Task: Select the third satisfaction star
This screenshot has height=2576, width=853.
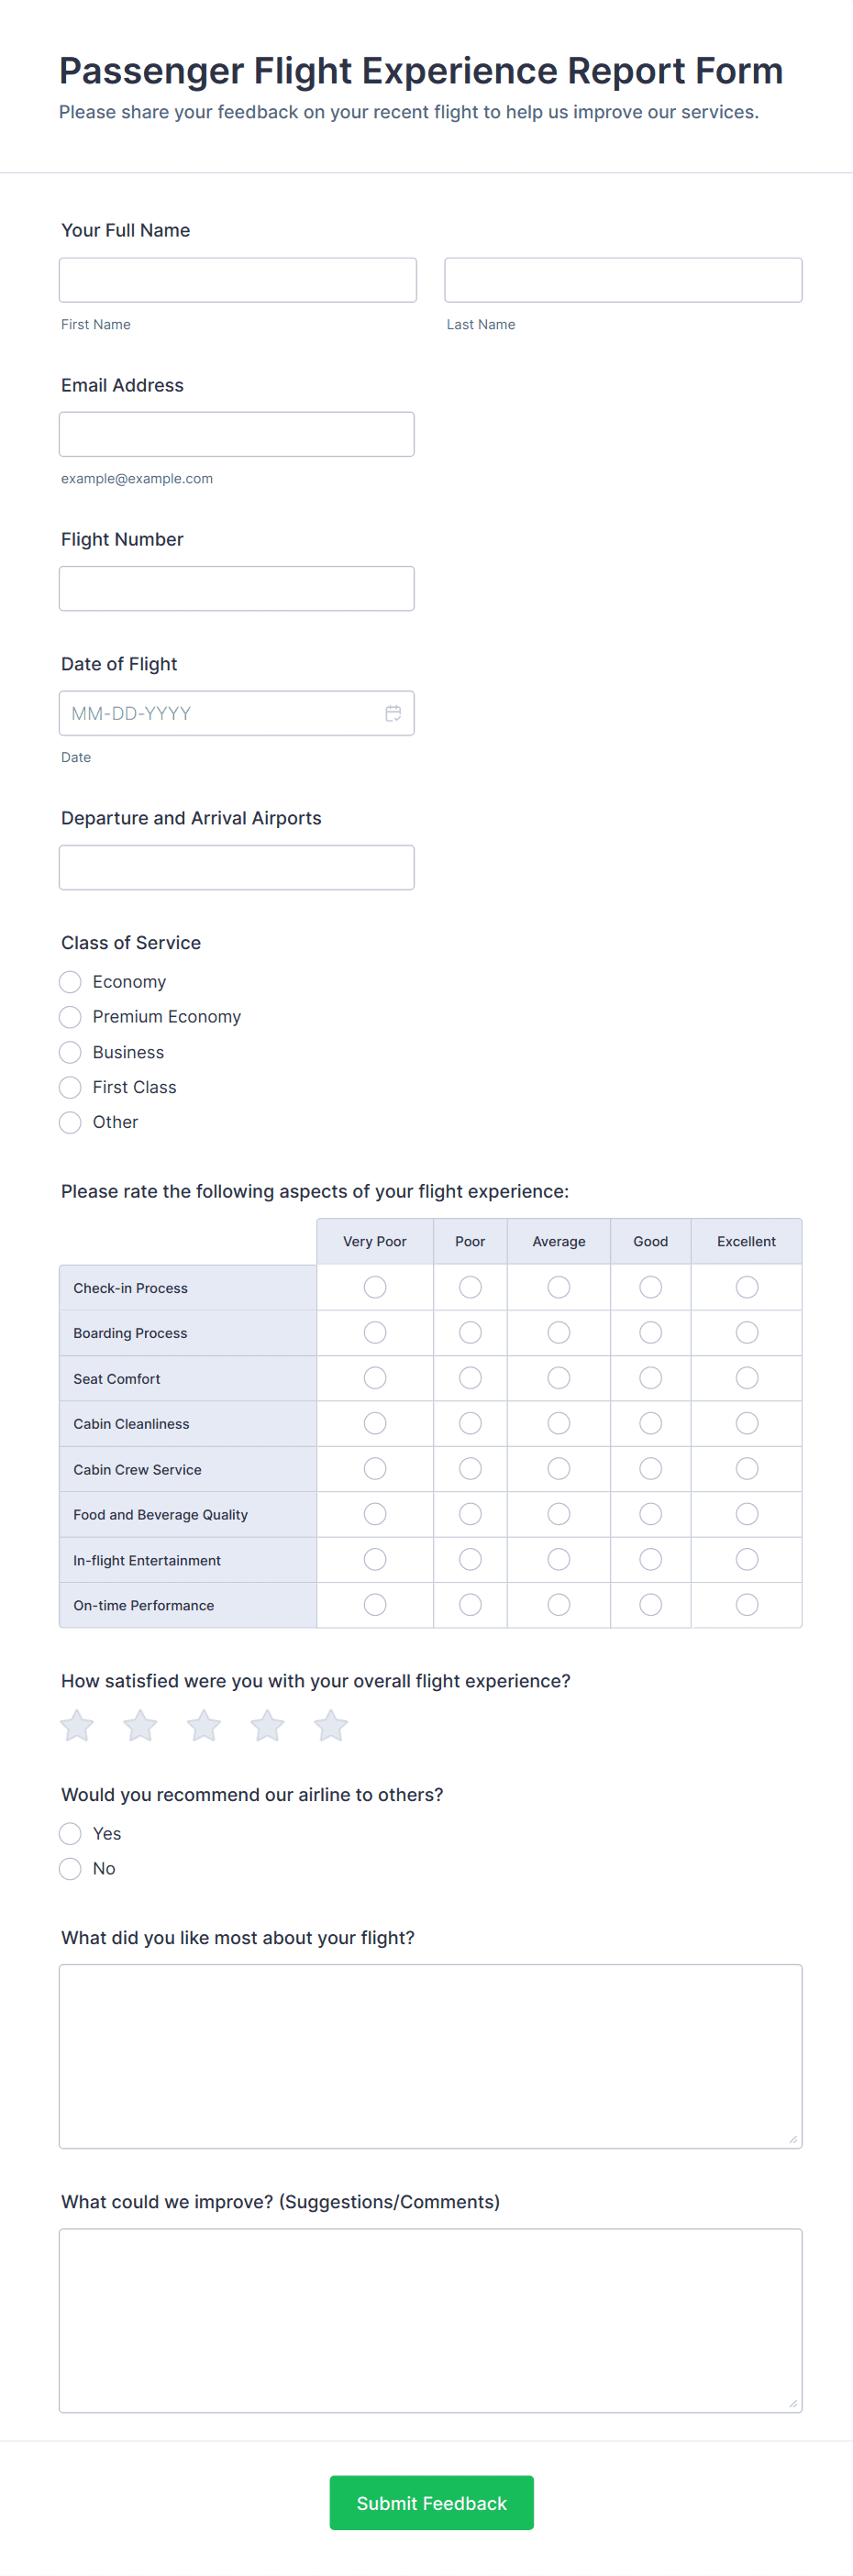Action: (x=204, y=1725)
